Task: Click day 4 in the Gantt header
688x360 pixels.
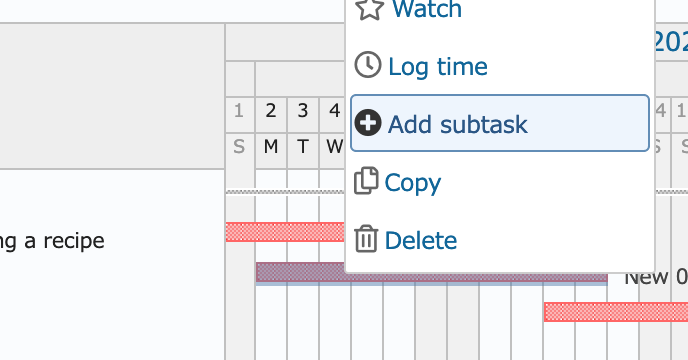Action: point(334,111)
